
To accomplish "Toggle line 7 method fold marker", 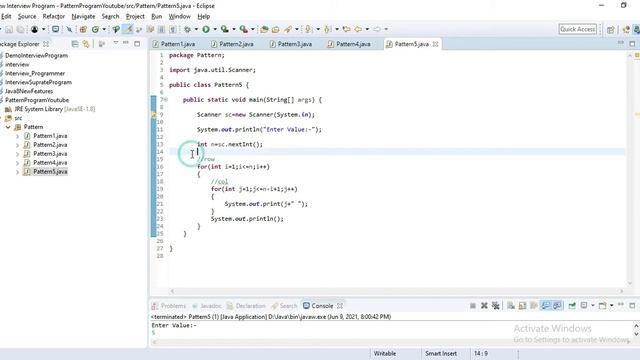I will [x=166, y=100].
